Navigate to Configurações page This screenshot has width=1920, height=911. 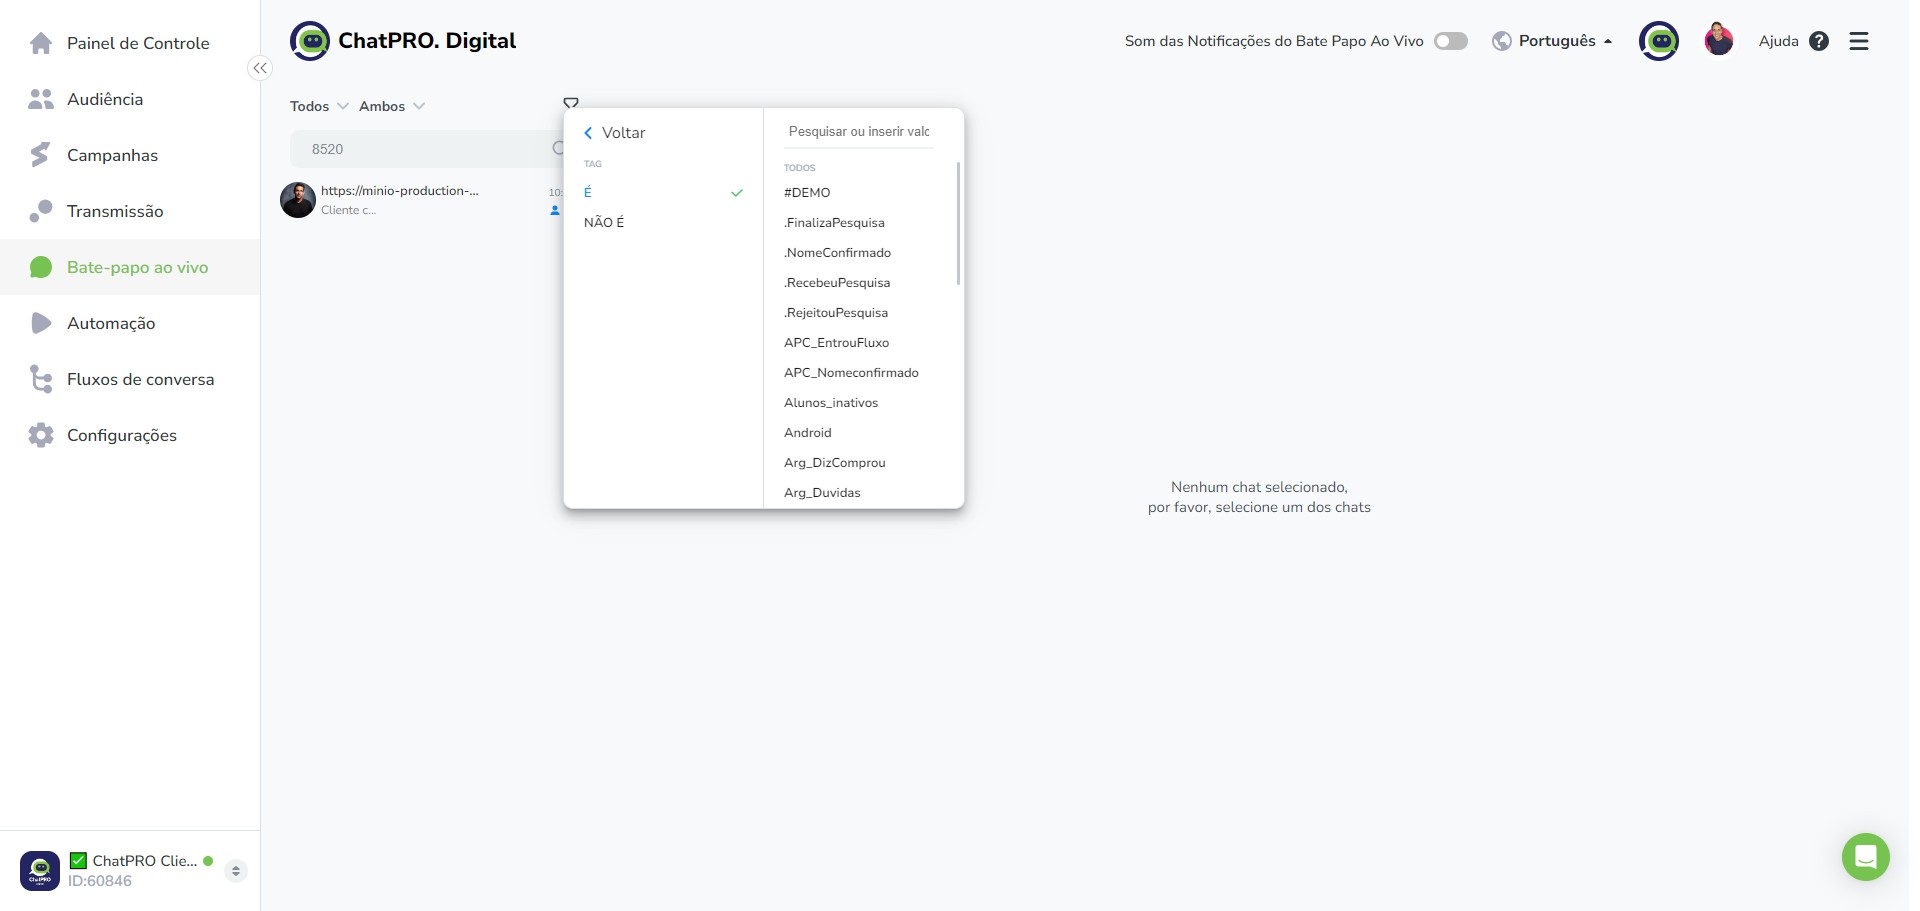pyautogui.click(x=122, y=435)
